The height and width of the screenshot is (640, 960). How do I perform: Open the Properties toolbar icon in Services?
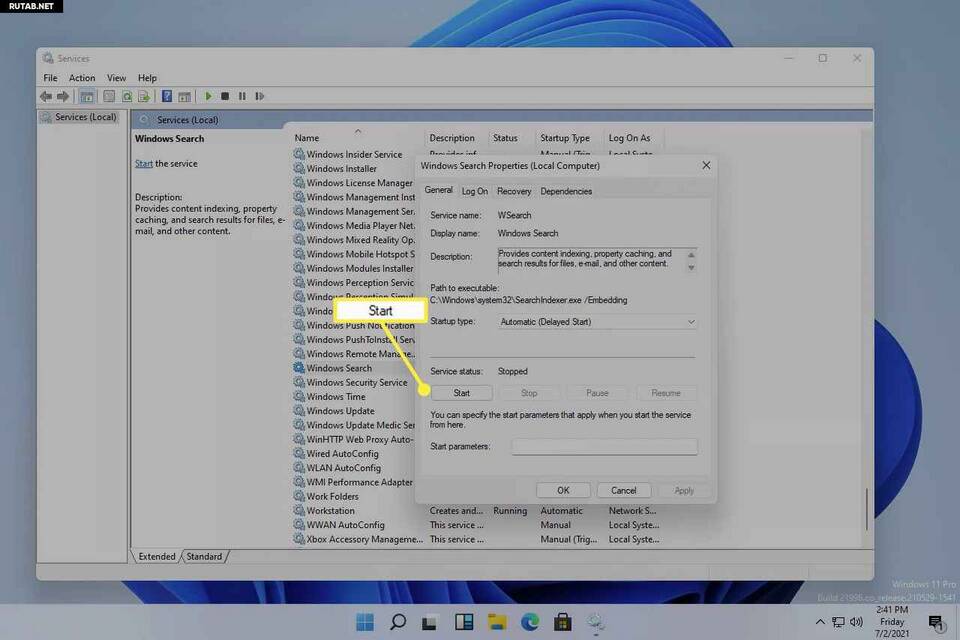point(109,96)
